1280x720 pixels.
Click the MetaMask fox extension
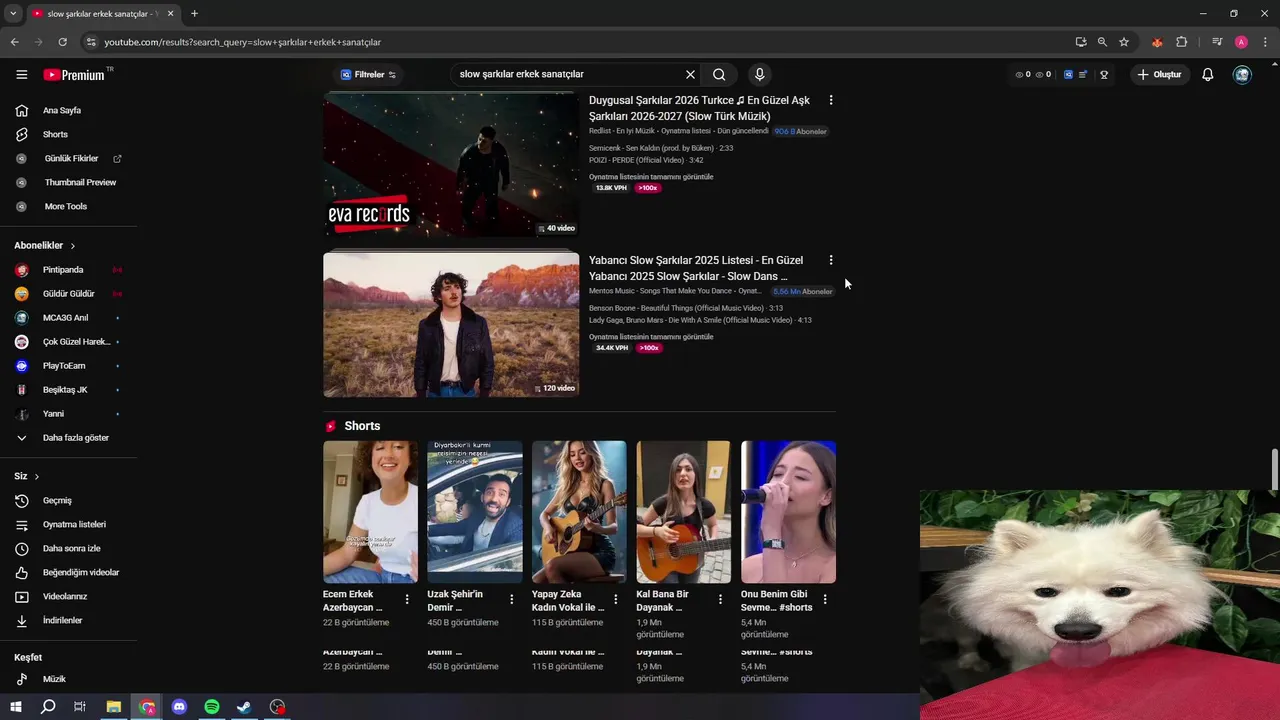click(x=1157, y=42)
